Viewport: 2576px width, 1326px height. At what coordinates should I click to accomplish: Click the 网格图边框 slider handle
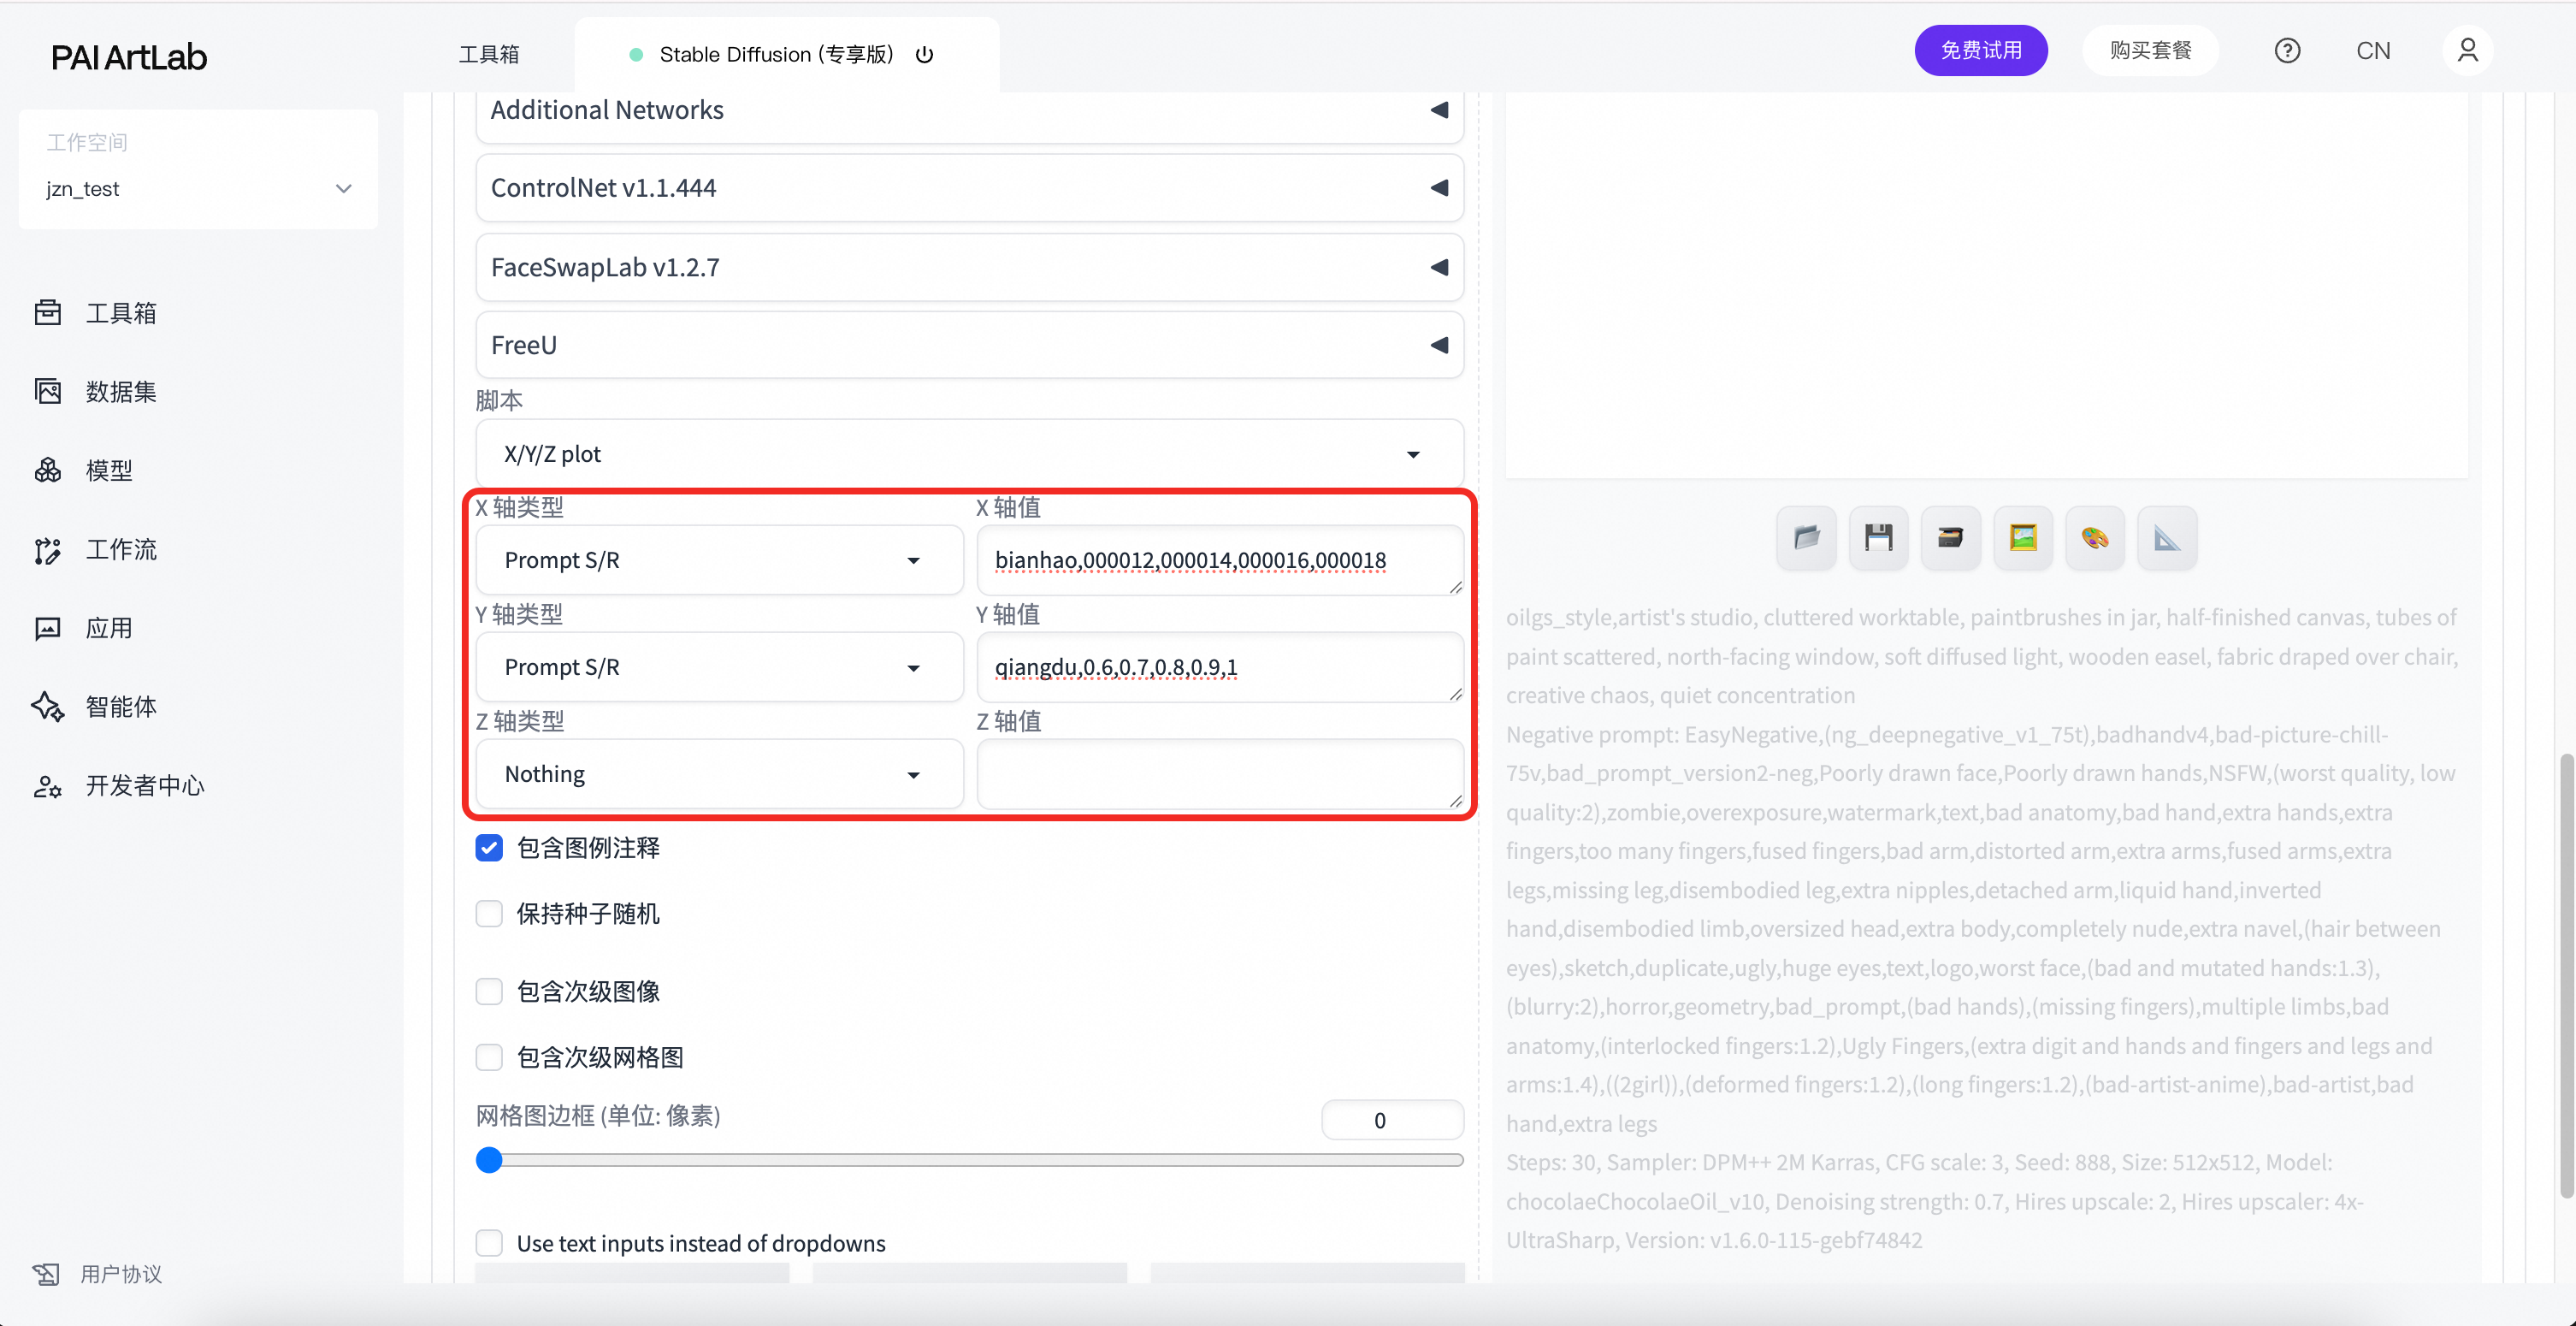tap(489, 1160)
